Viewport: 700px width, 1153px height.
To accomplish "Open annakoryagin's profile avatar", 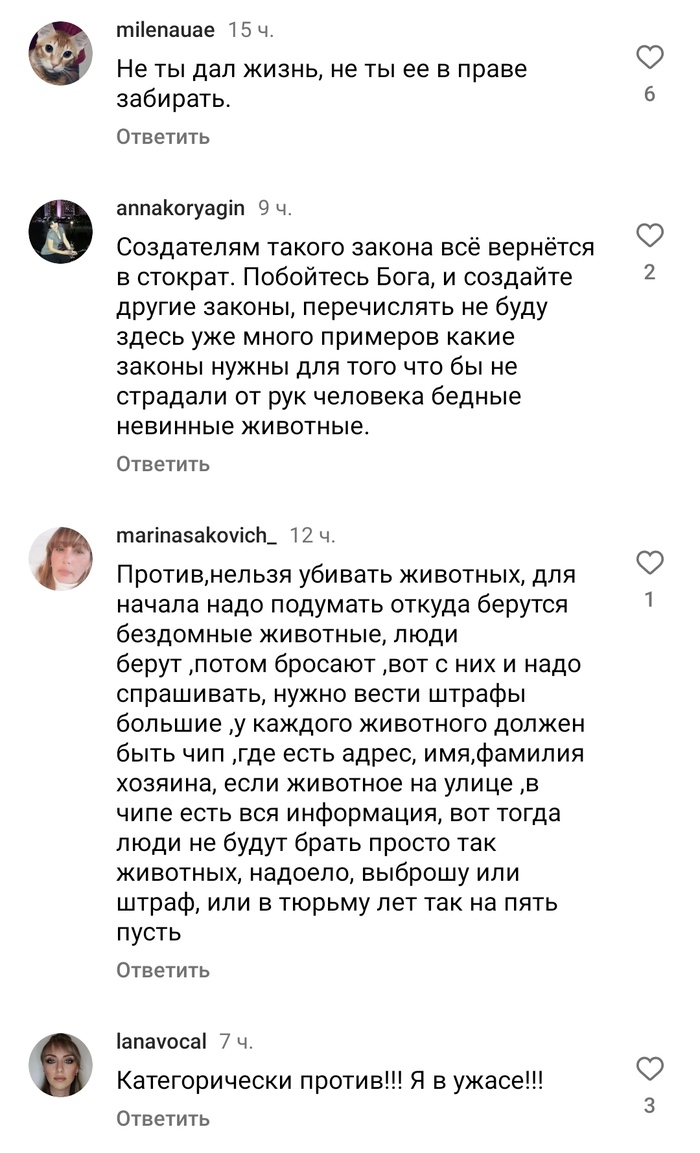I will pos(60,231).
